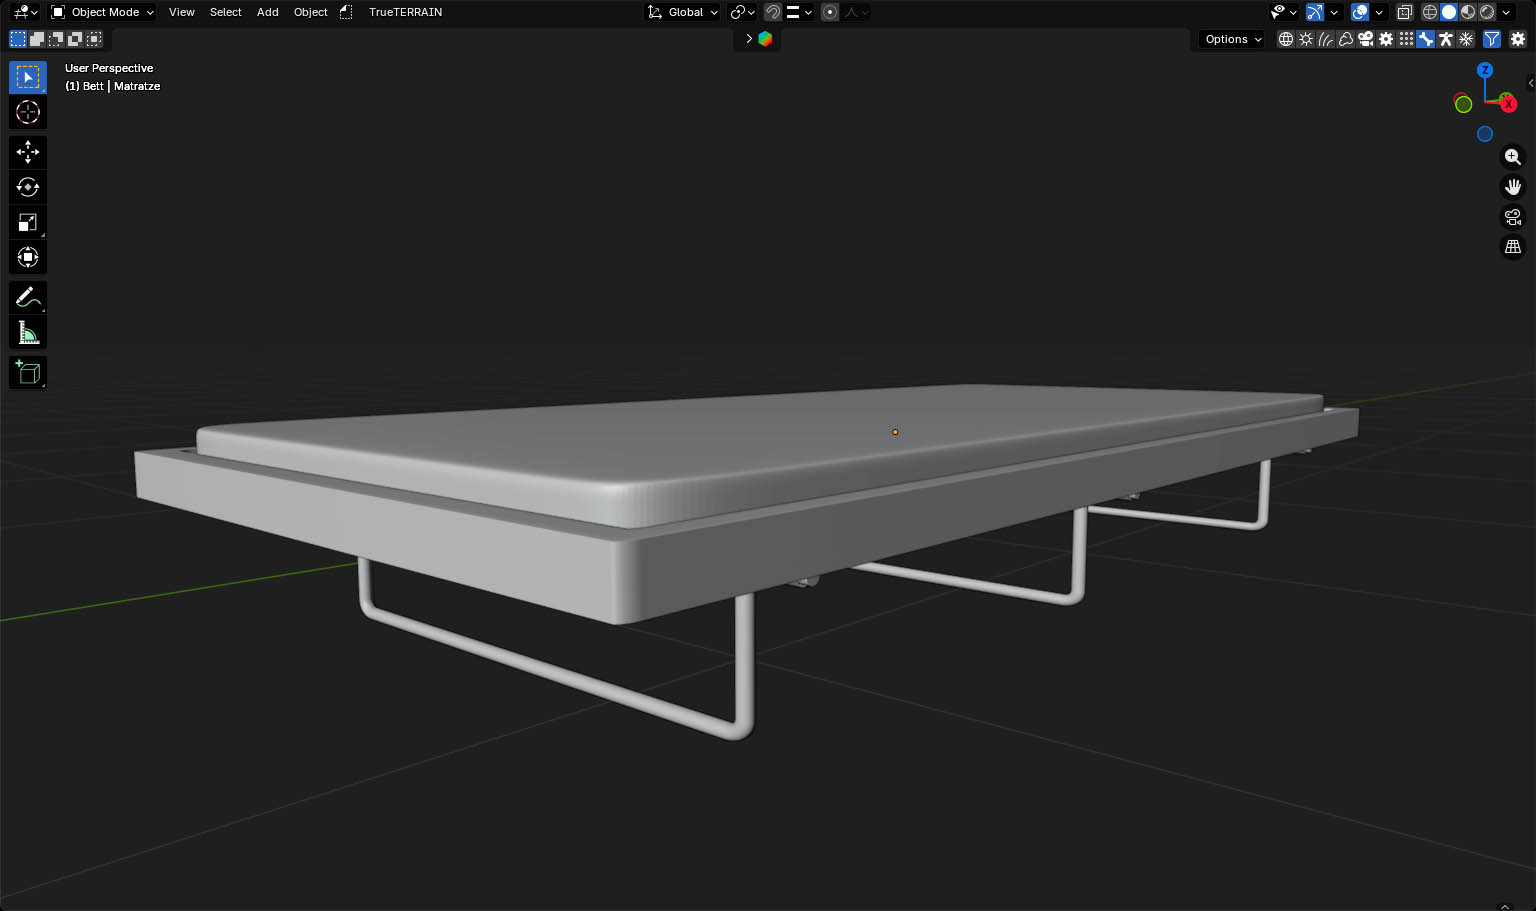Set selection mode to invert selection
1536x911 pixels.
(75, 39)
